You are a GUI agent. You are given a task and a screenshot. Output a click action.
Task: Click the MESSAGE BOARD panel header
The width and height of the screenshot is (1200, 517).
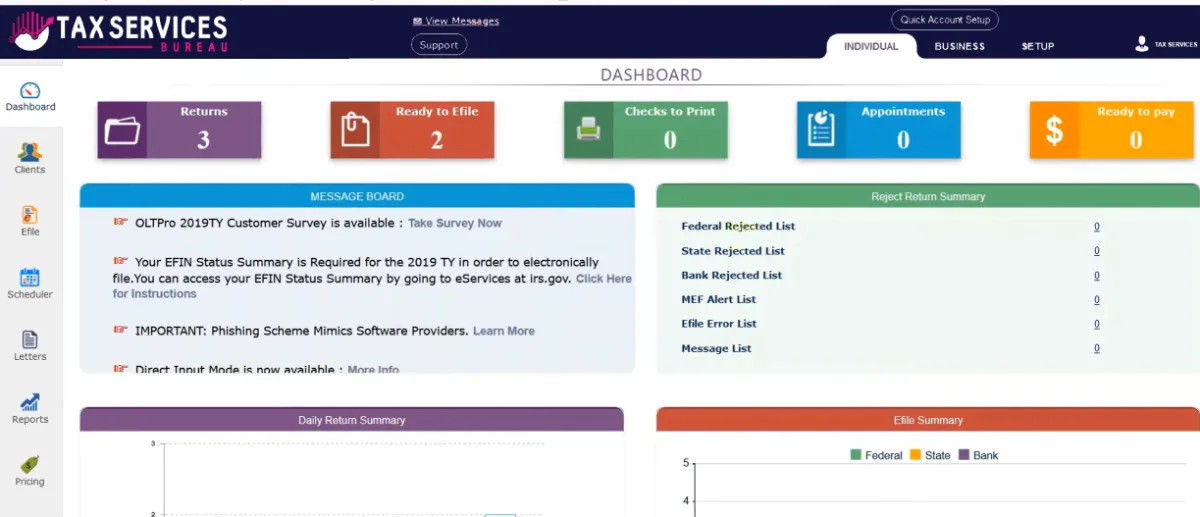pos(357,196)
